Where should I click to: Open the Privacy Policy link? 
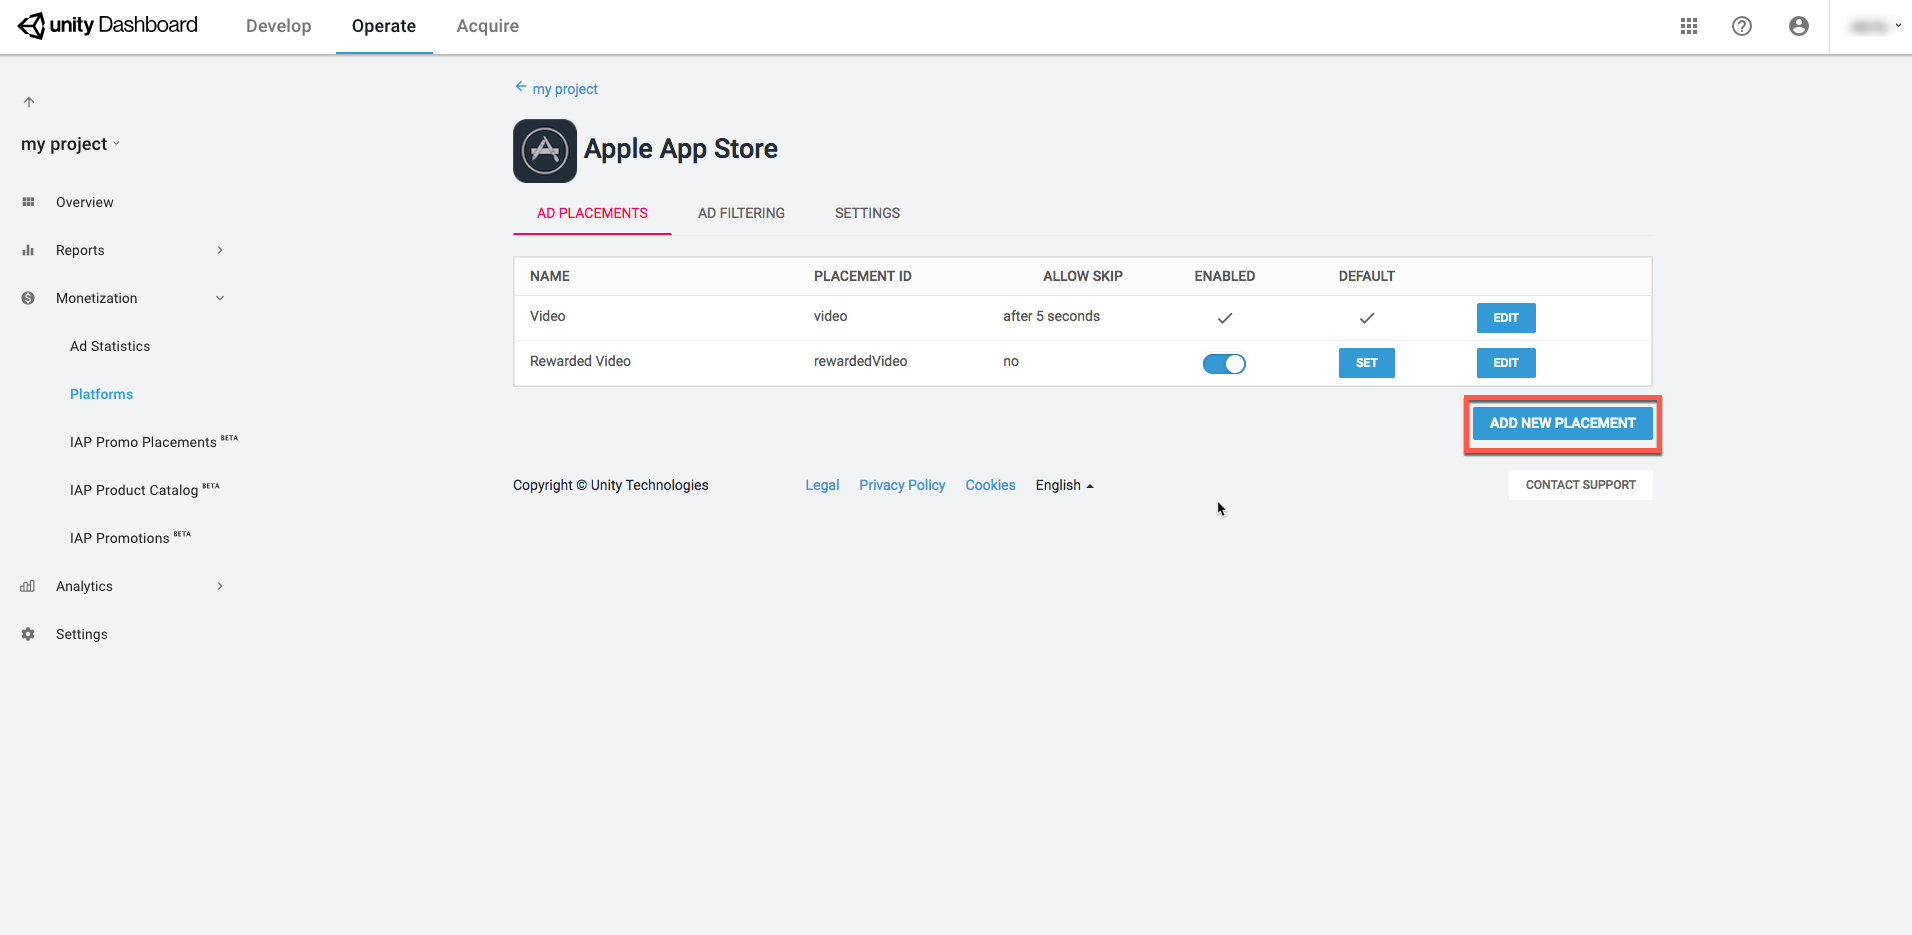pos(902,485)
